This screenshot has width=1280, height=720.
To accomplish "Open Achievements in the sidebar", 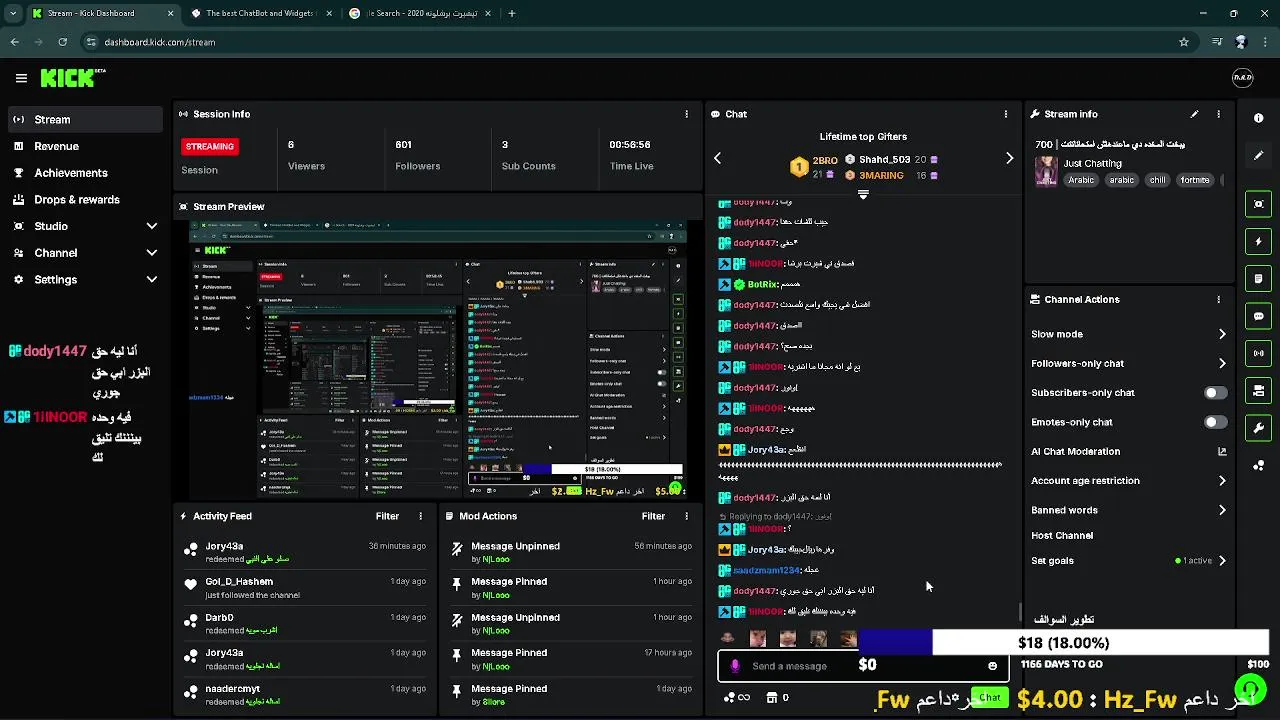I will tap(85, 173).
